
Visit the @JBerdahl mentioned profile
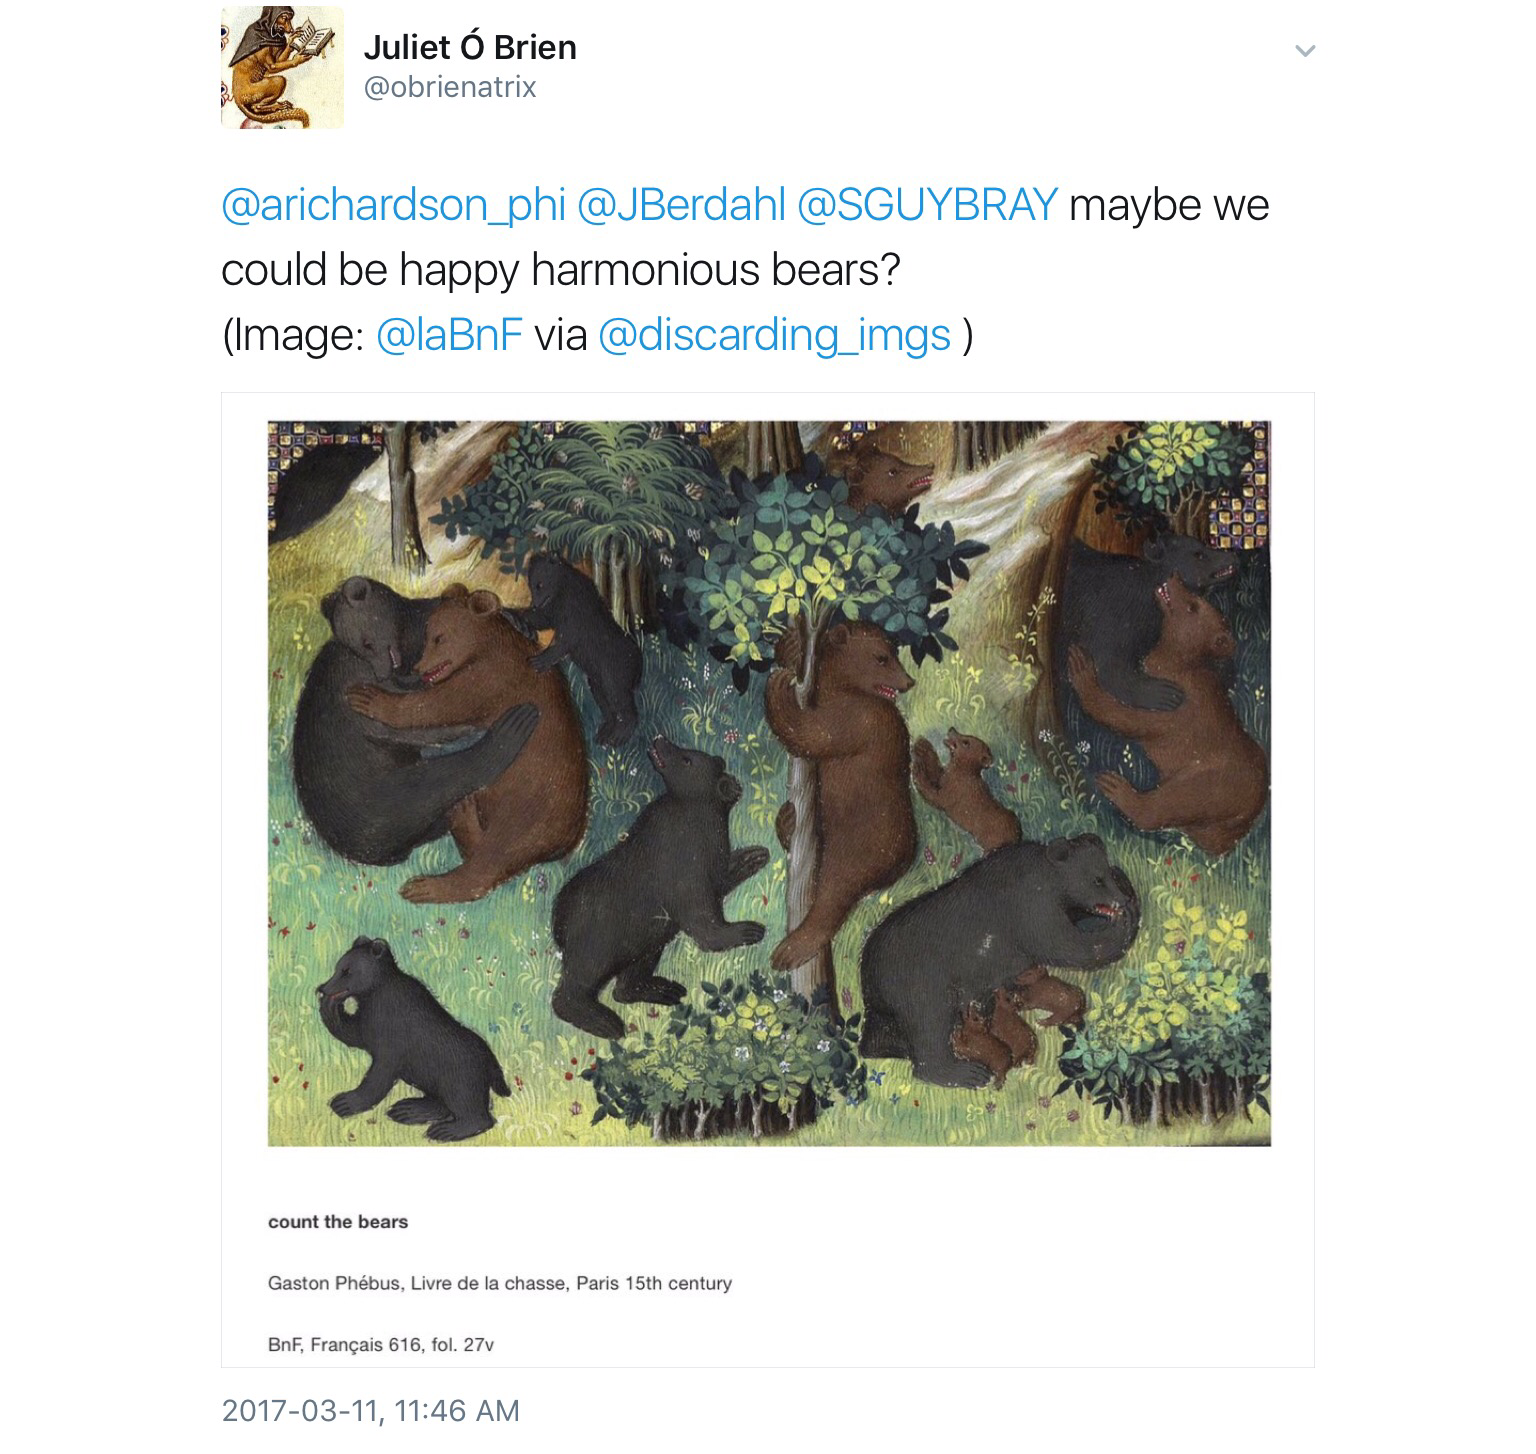(681, 205)
